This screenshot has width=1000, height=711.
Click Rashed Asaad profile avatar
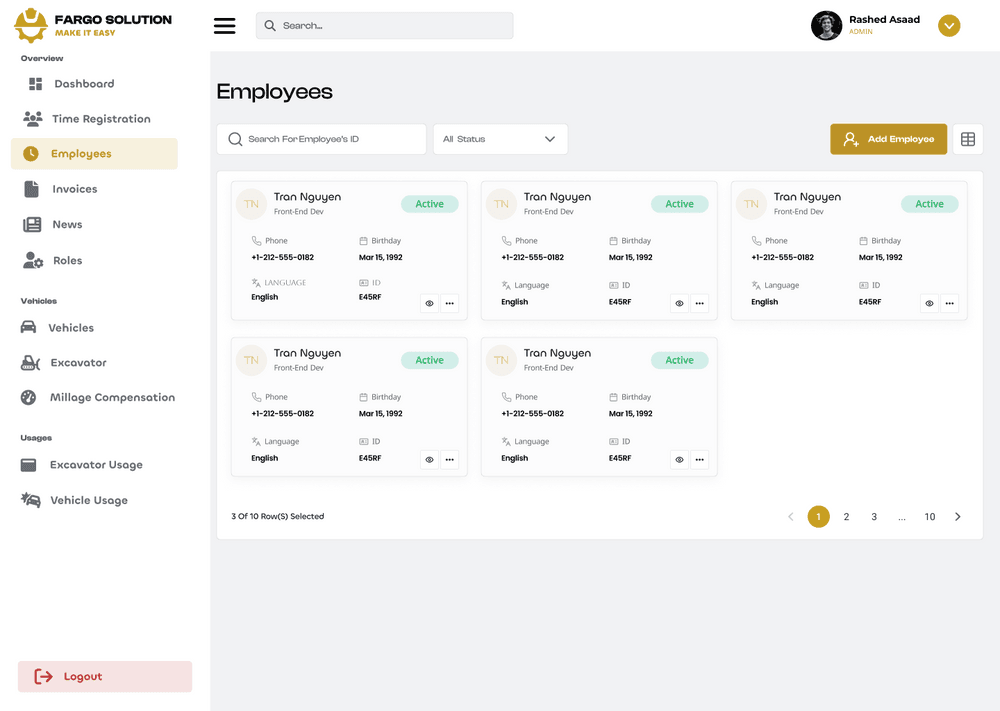tap(826, 26)
